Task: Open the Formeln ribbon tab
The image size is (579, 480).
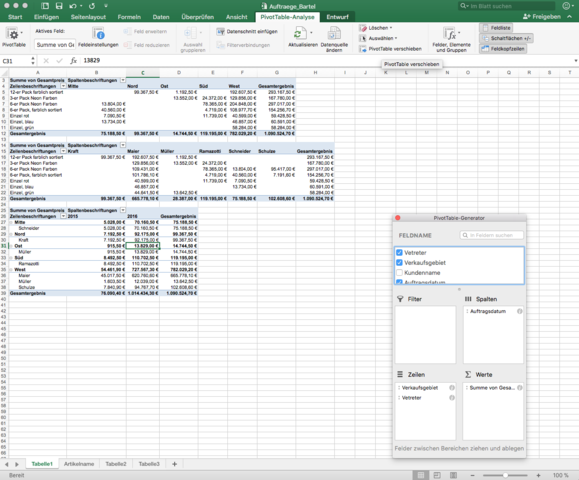Action: (x=129, y=17)
